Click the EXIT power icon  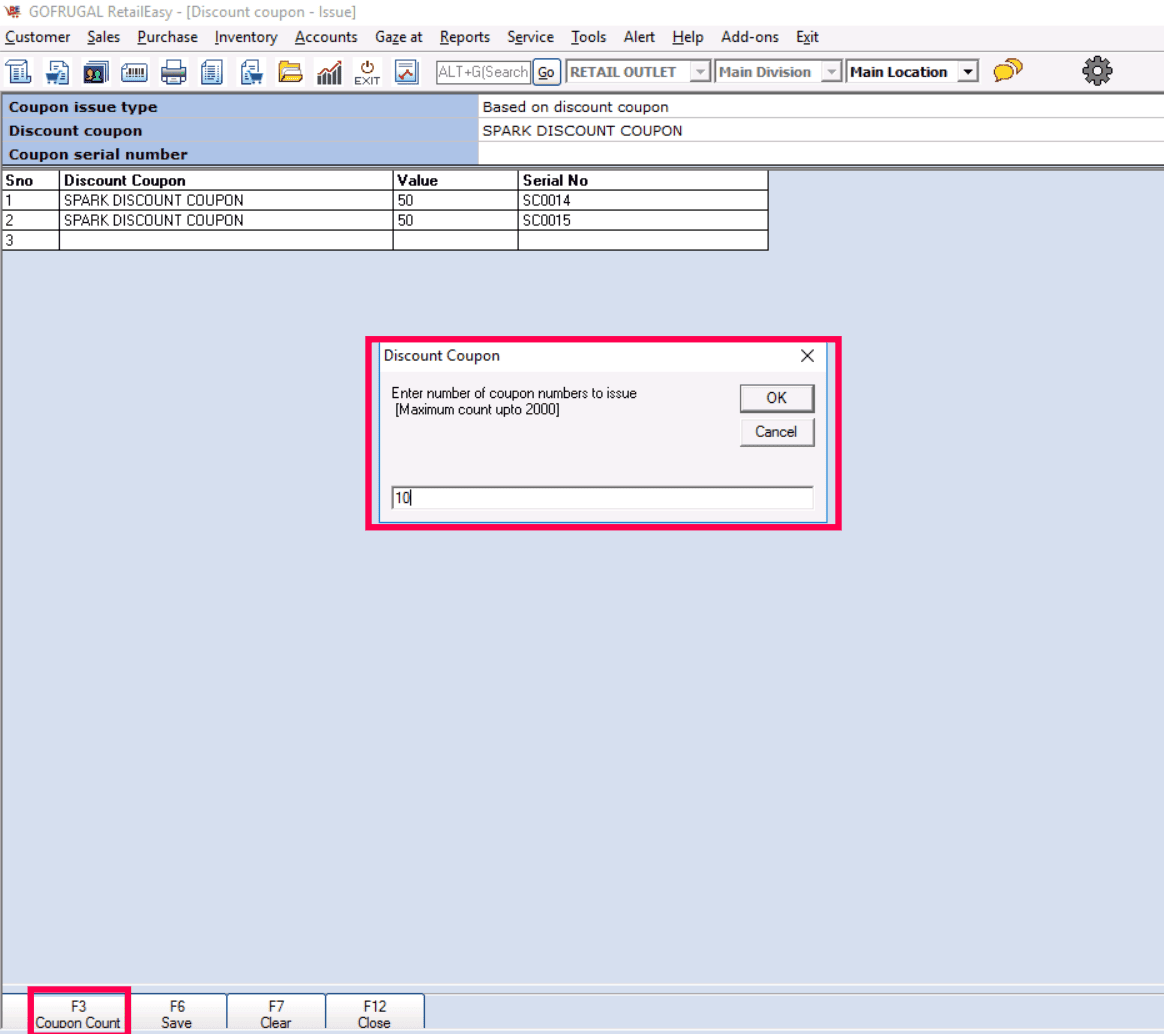(x=367, y=72)
